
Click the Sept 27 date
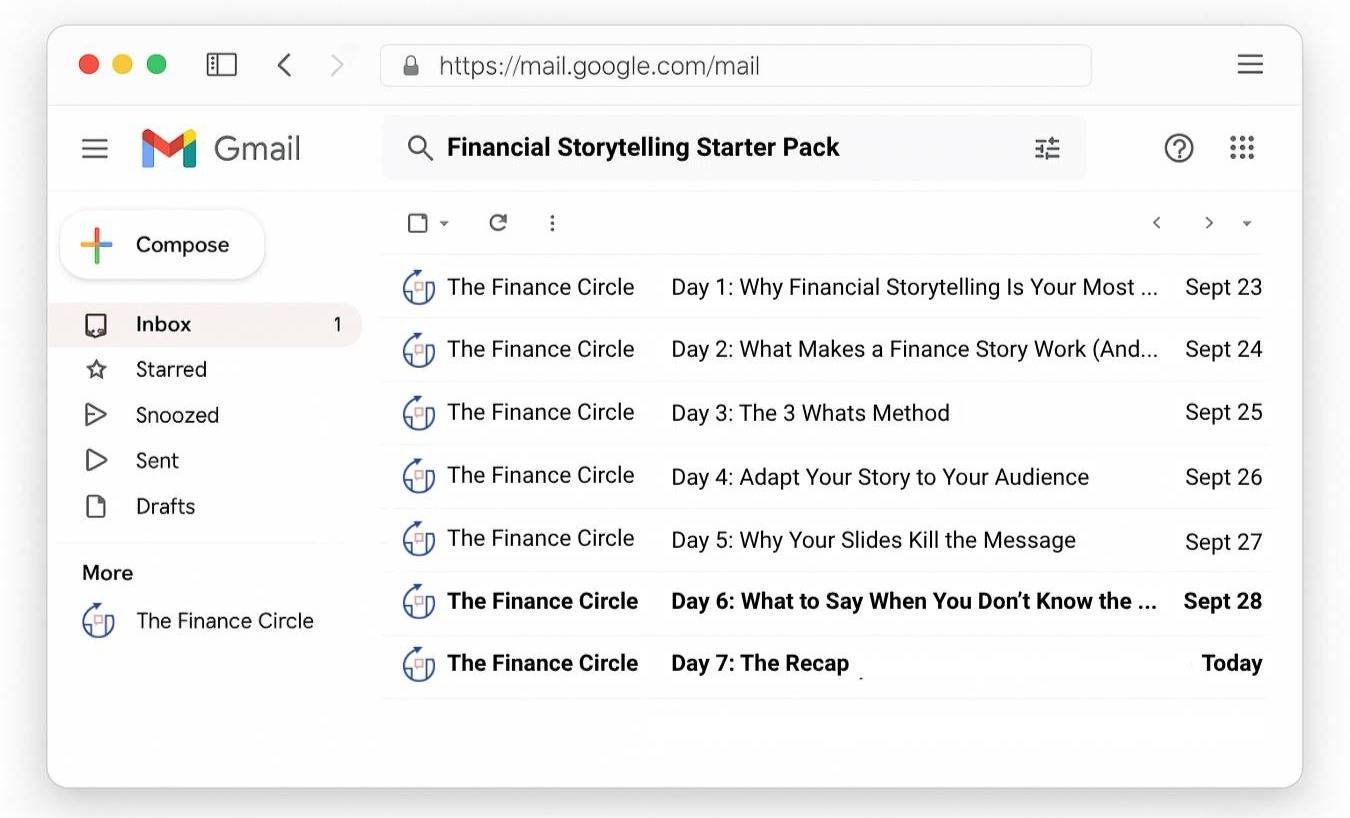click(1223, 541)
